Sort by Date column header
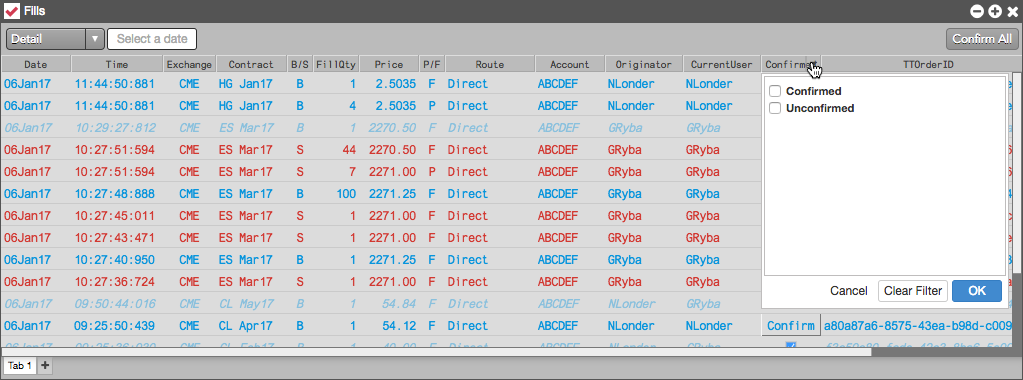This screenshot has width=1023, height=380. [36, 65]
